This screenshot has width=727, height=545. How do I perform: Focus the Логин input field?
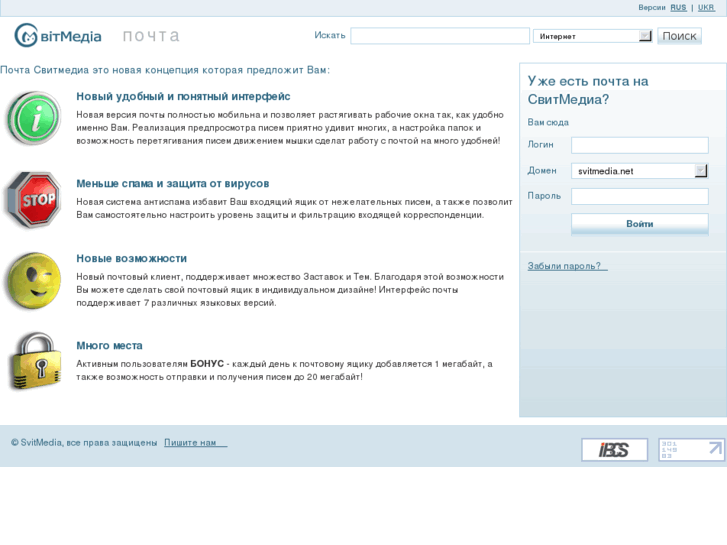click(640, 145)
